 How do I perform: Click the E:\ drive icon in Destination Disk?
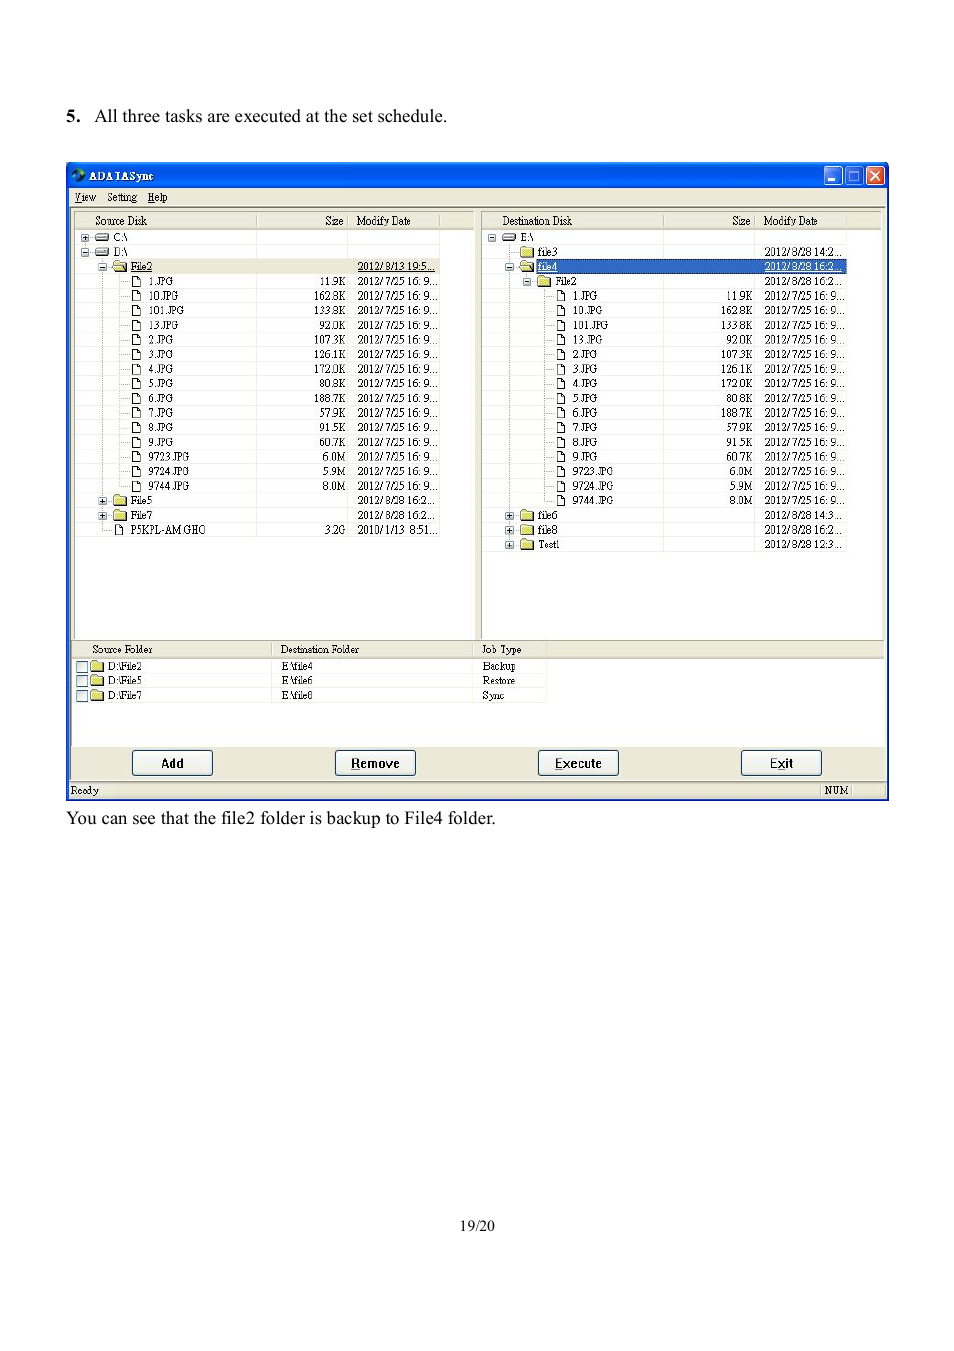pos(509,238)
